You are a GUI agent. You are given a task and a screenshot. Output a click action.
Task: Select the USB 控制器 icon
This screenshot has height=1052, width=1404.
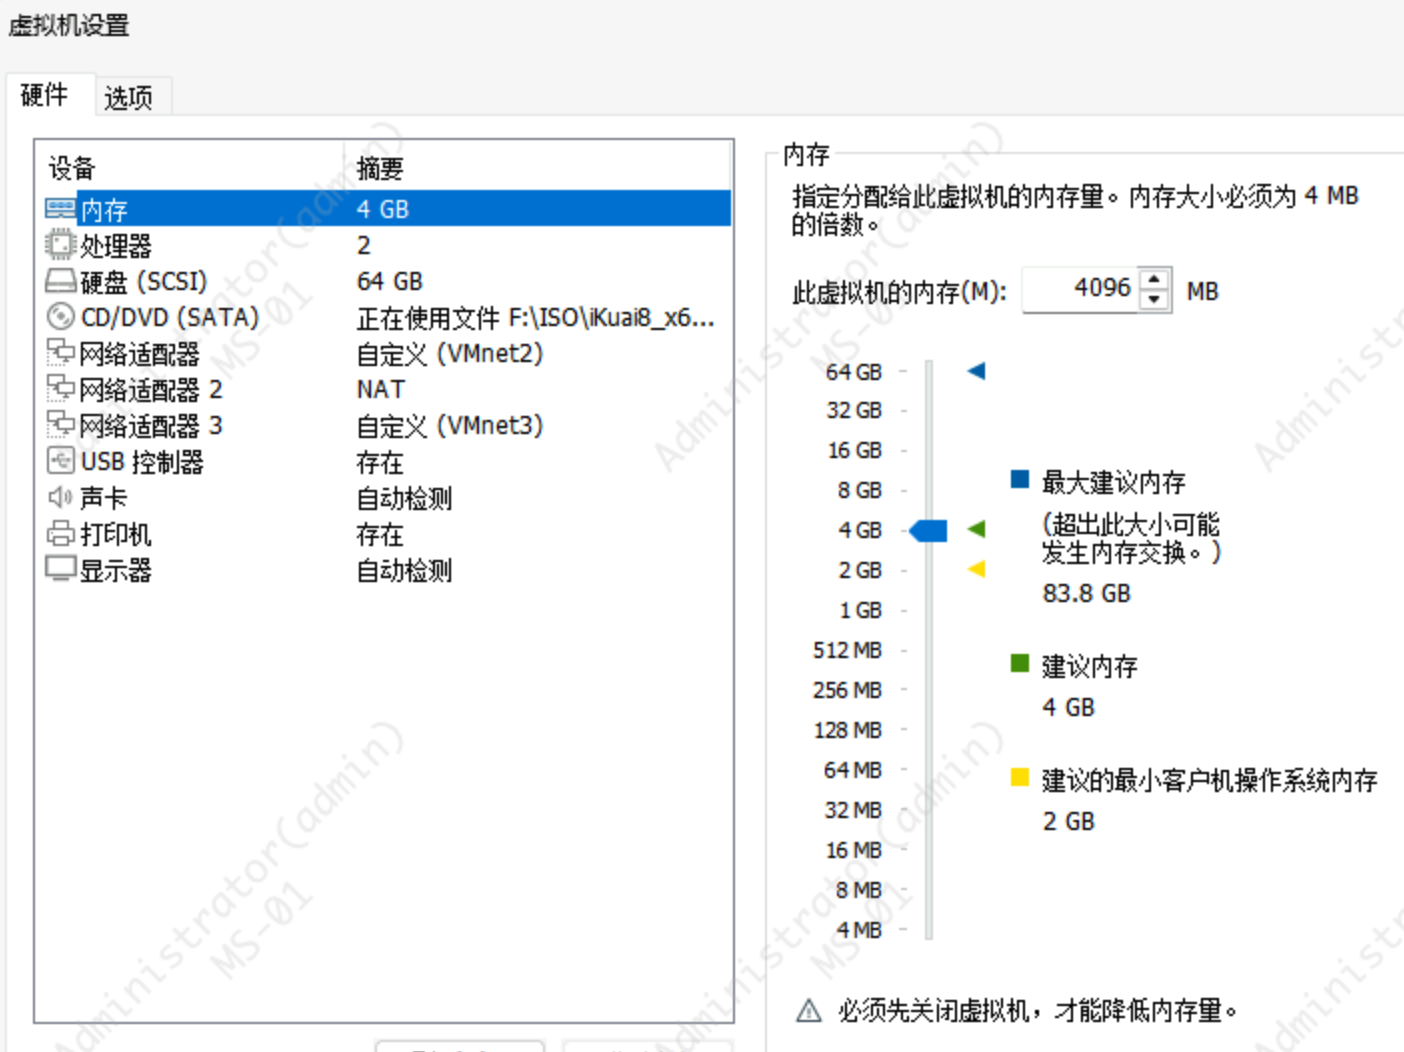pos(60,461)
